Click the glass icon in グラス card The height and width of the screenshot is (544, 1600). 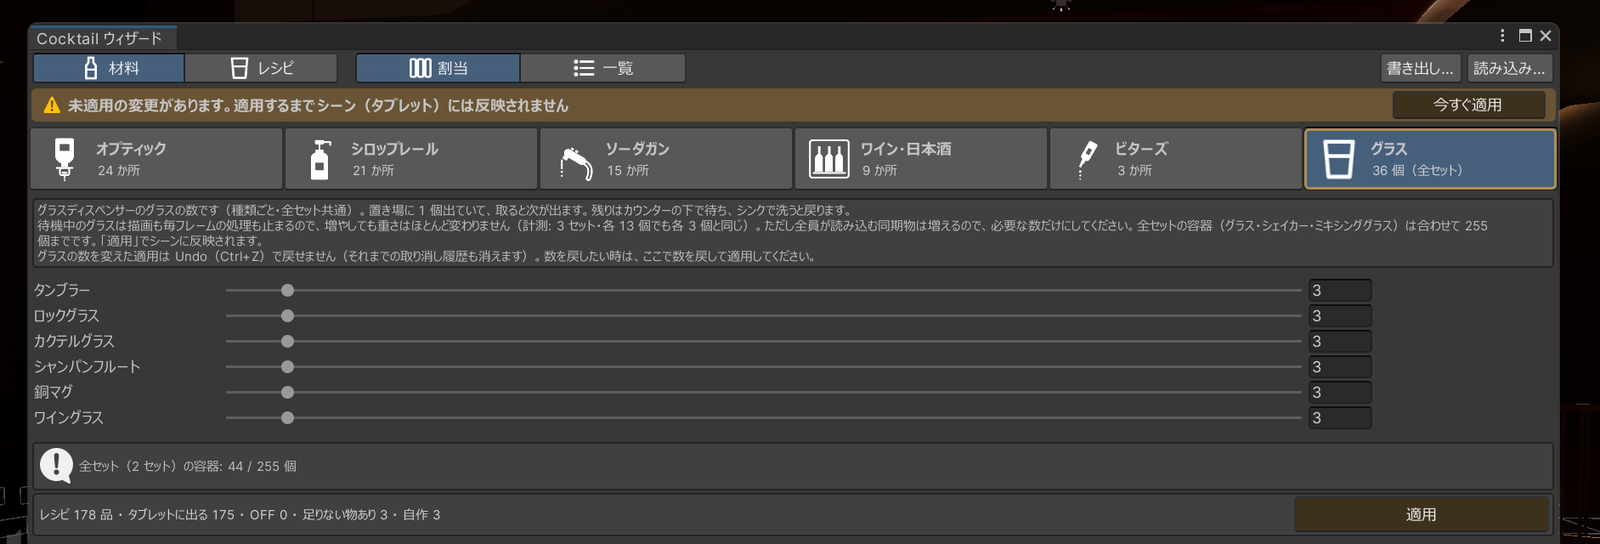pyautogui.click(x=1338, y=159)
